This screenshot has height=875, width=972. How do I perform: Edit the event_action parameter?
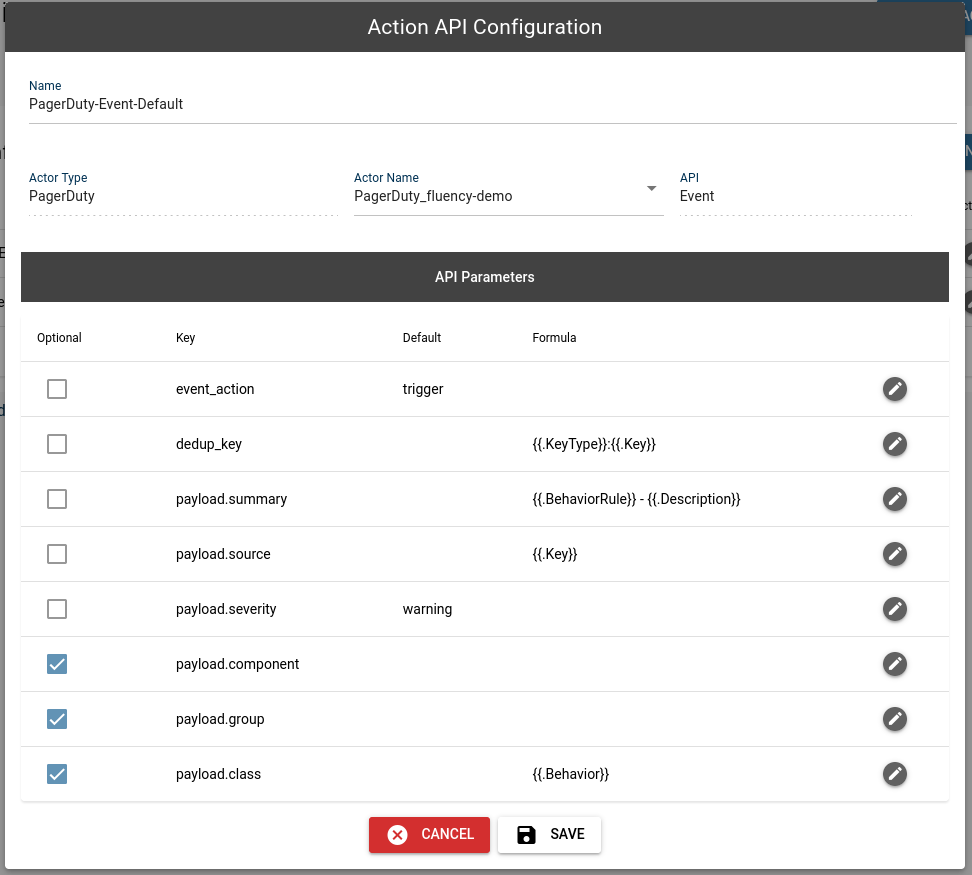coord(895,389)
